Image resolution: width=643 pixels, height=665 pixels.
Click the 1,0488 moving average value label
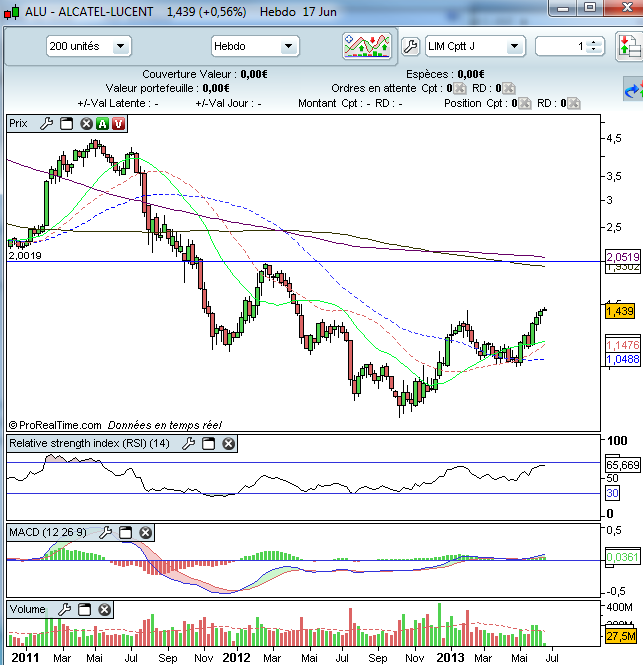(623, 359)
